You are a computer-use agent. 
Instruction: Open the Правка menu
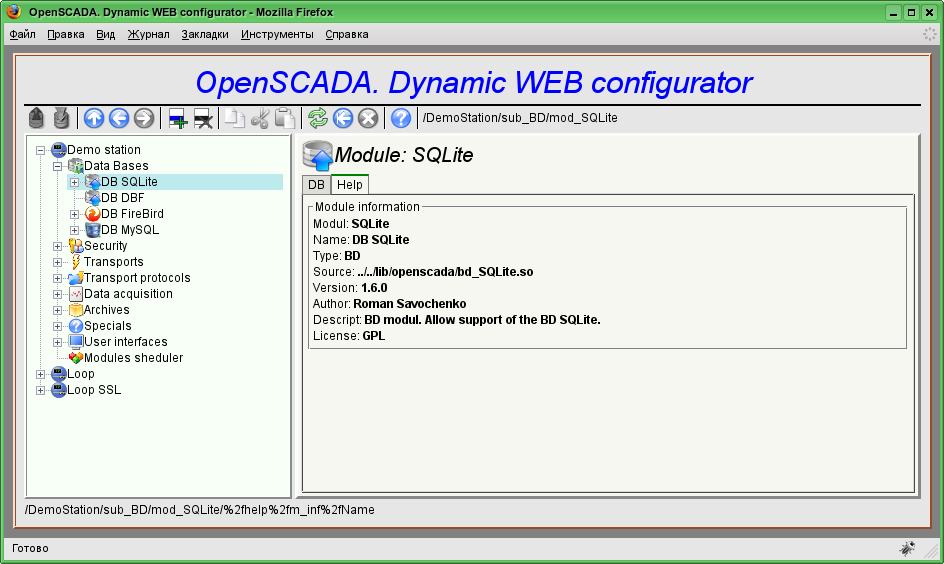point(66,34)
